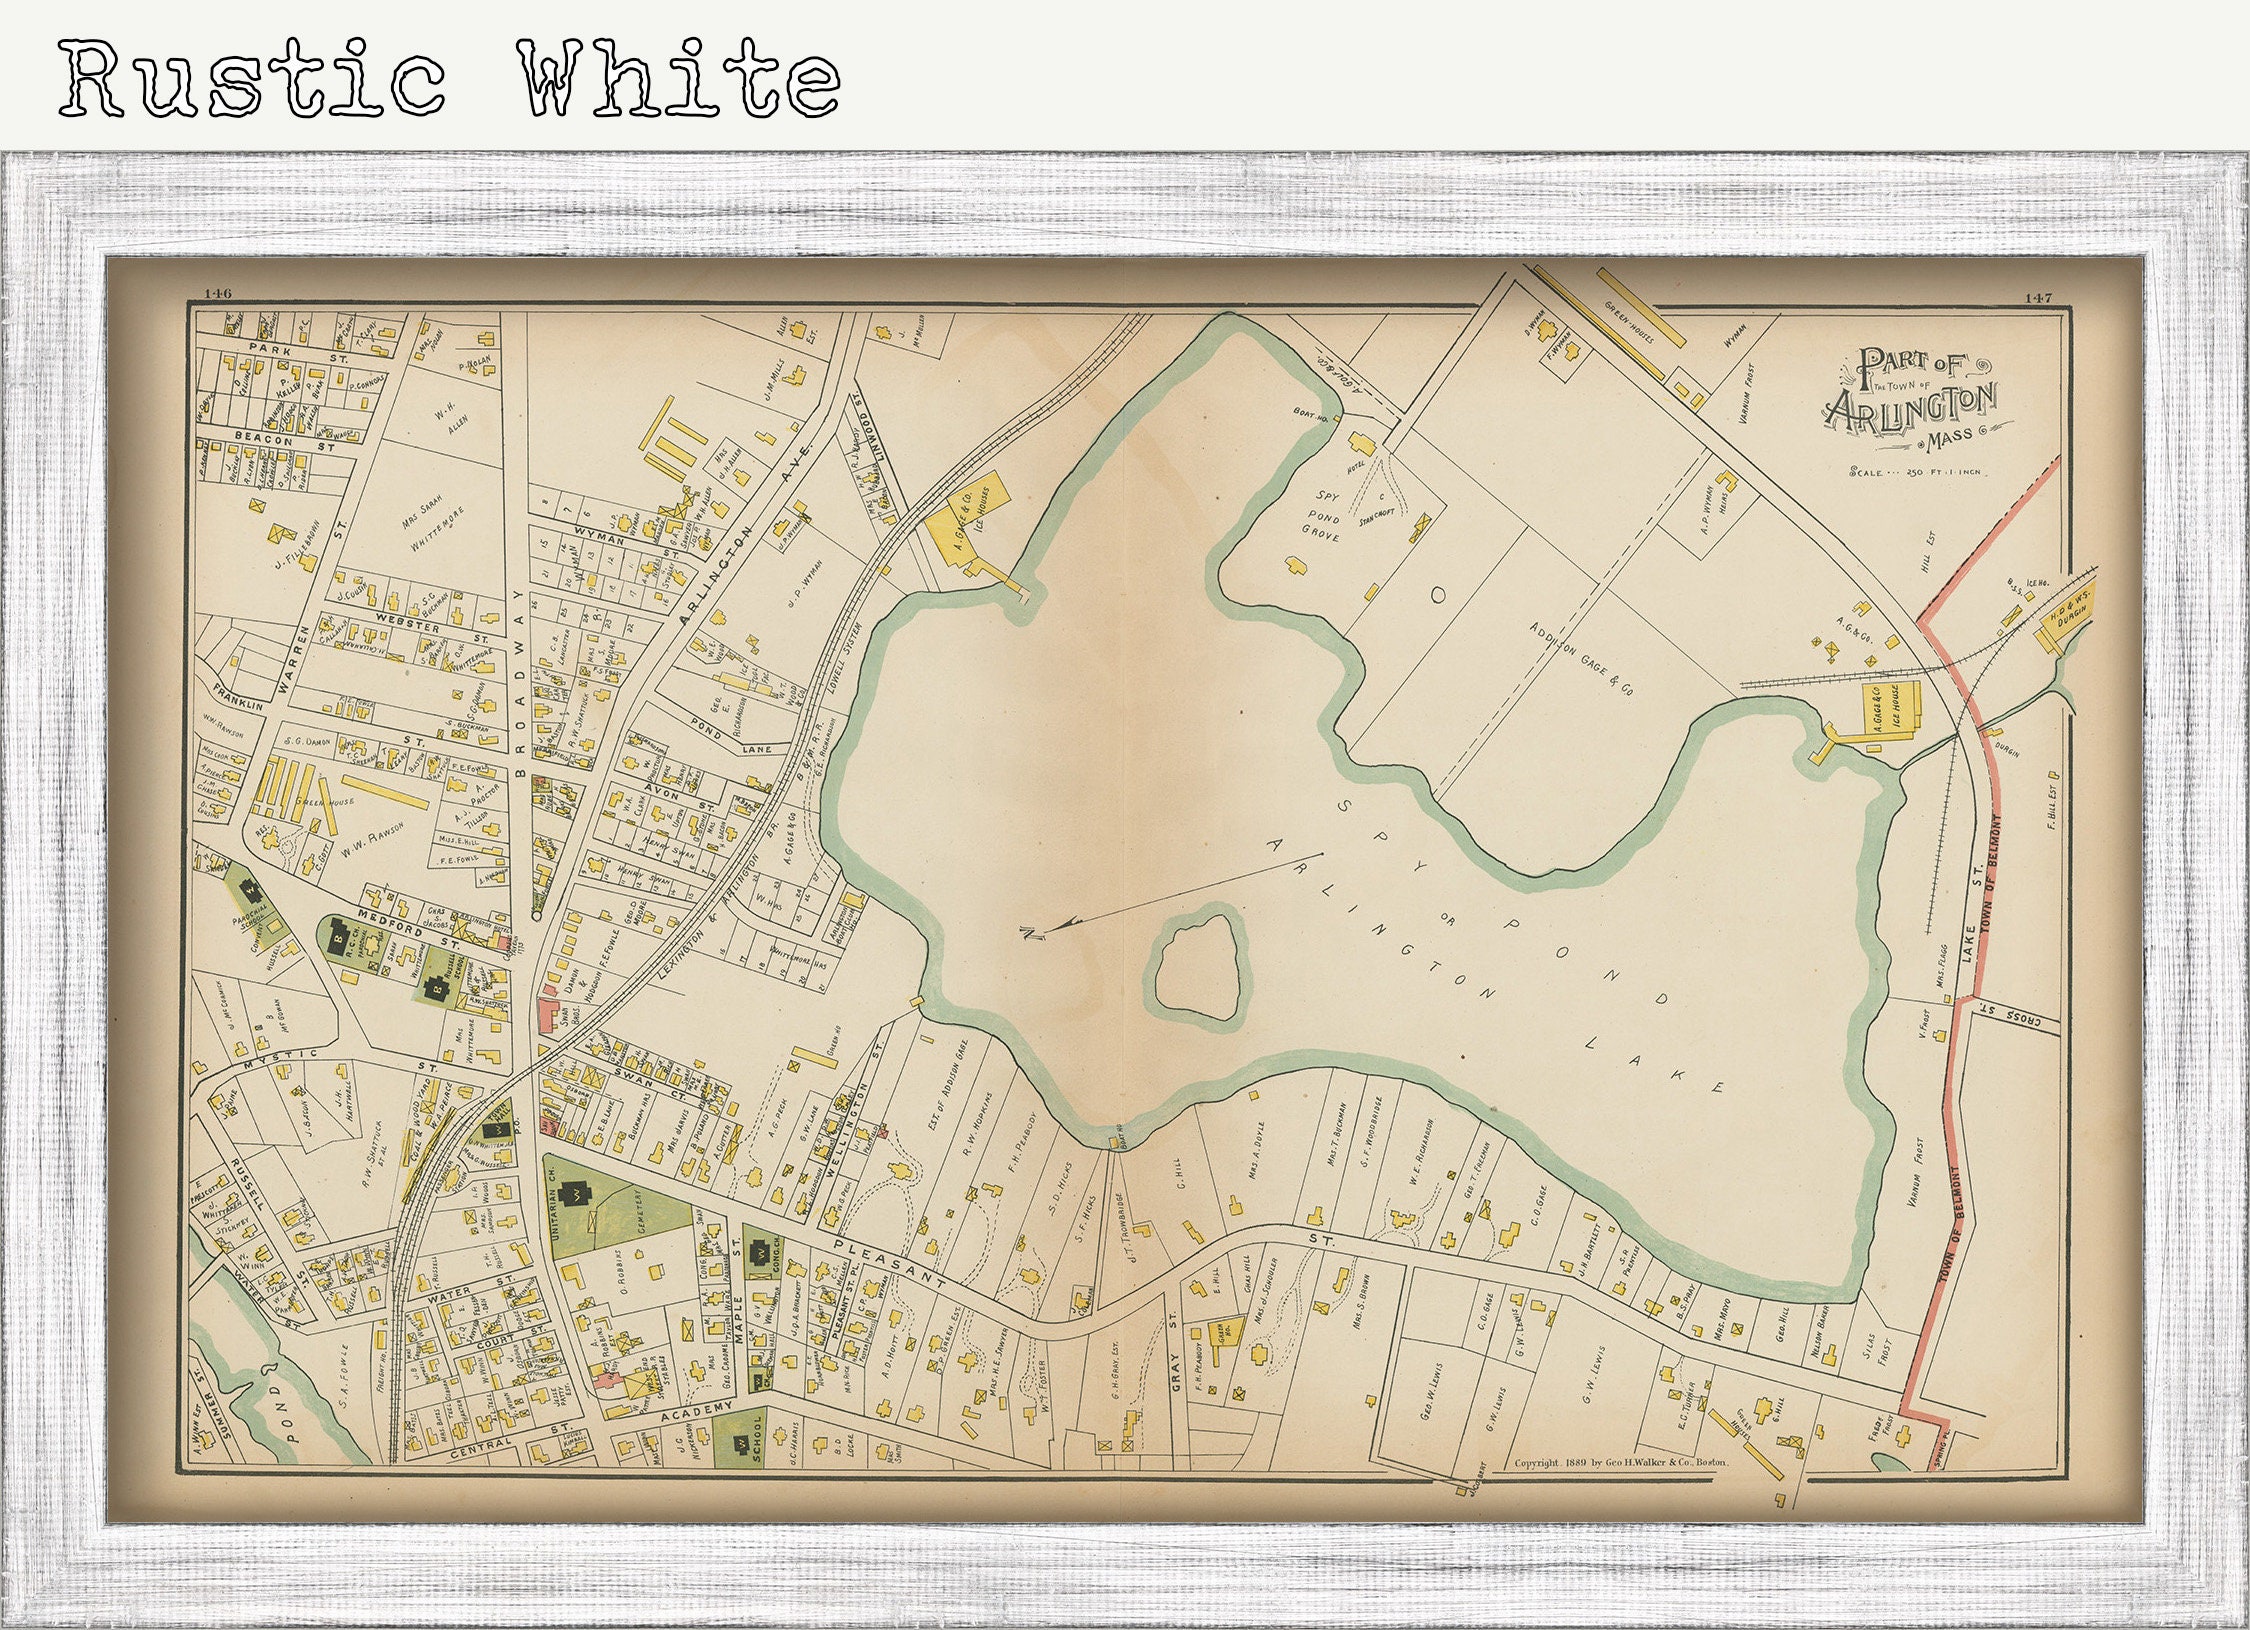The width and height of the screenshot is (2250, 1630).
Task: Click the 'J. Fillebrown' parcel name
Action: [x=297, y=546]
